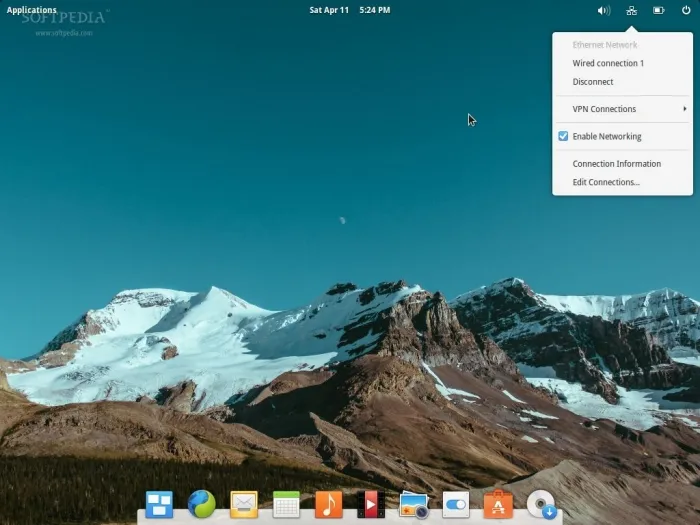Uncheck the Enable Networking checkbox
The image size is (700, 525).
(564, 136)
